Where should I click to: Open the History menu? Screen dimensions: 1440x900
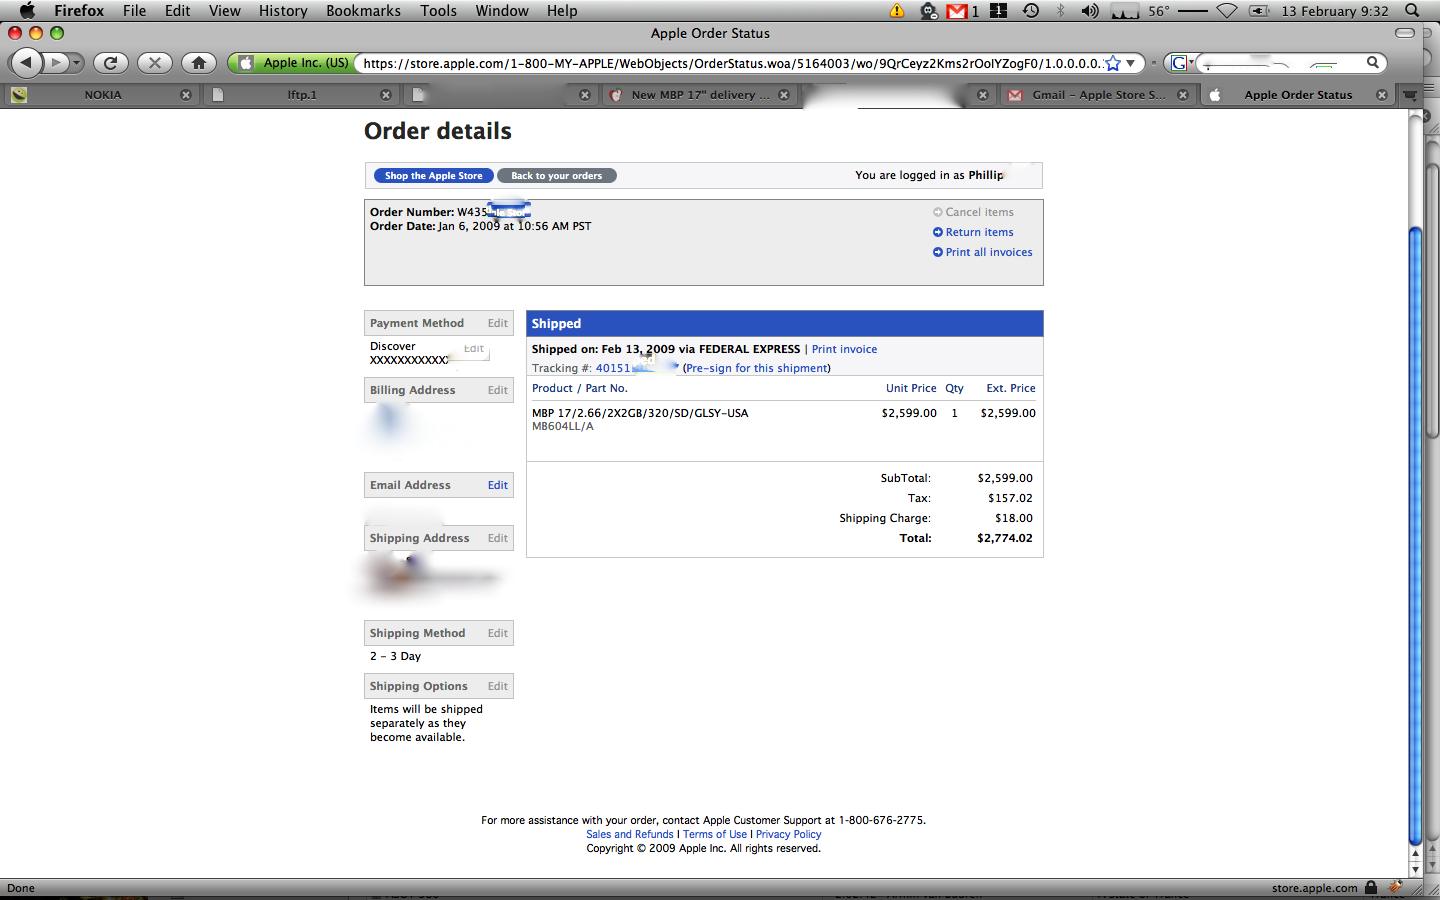(283, 11)
